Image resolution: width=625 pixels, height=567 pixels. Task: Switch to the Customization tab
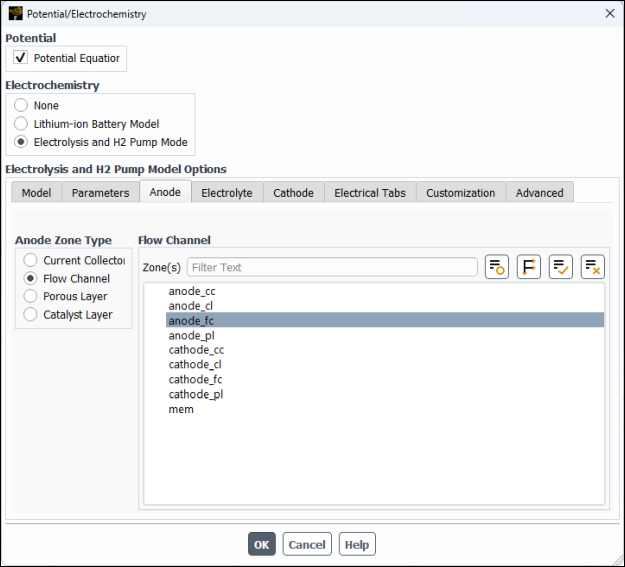[461, 193]
